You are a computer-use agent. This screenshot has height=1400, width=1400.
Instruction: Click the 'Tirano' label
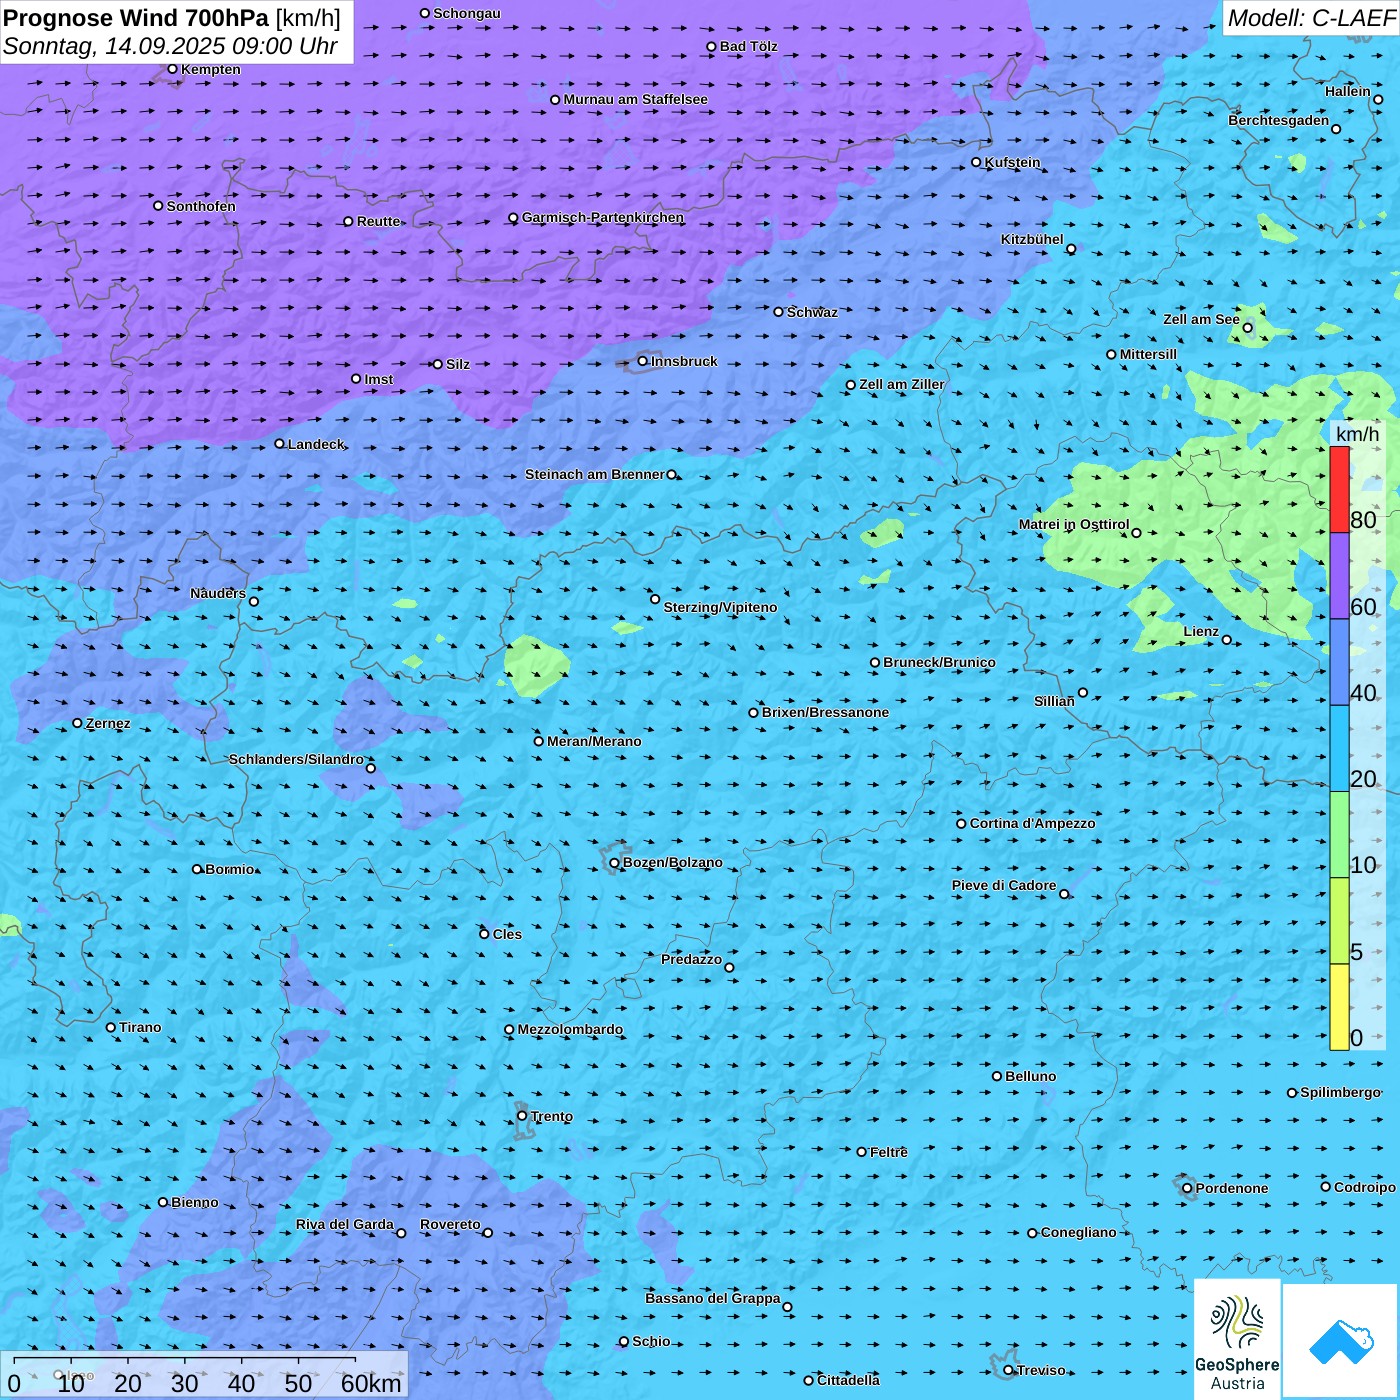140,1027
